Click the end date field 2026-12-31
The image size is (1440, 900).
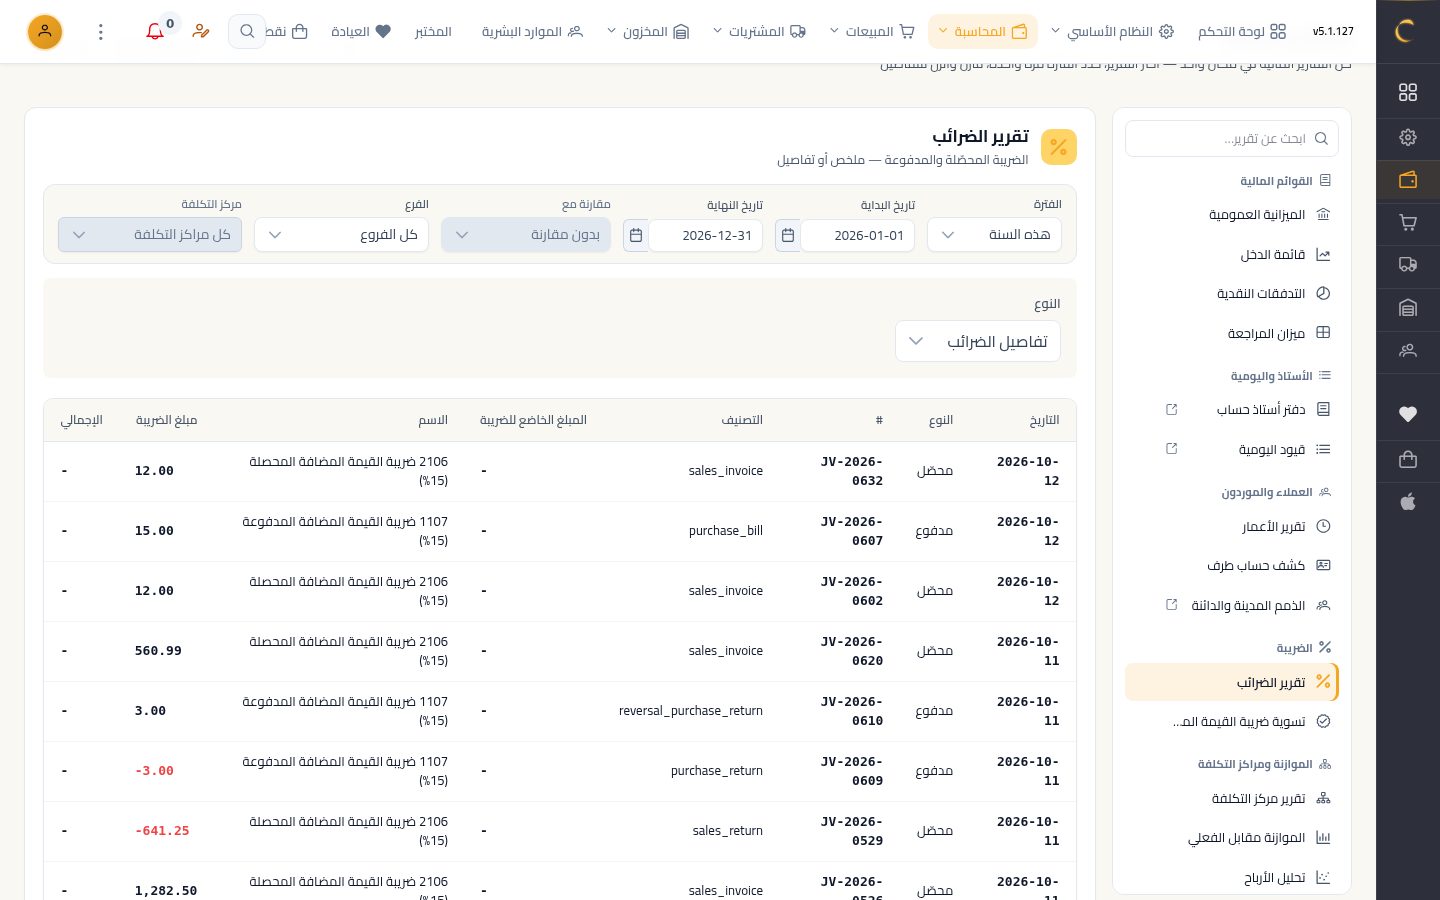pos(706,236)
